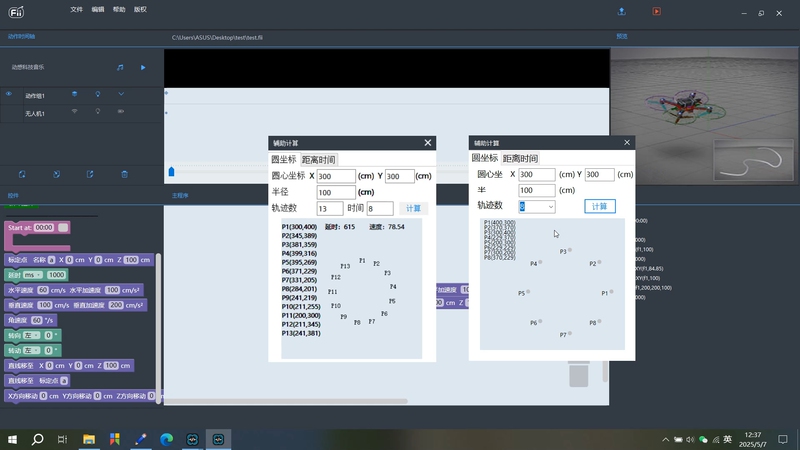Open File Explorer from taskbar
This screenshot has height=450, width=800.
[x=89, y=439]
